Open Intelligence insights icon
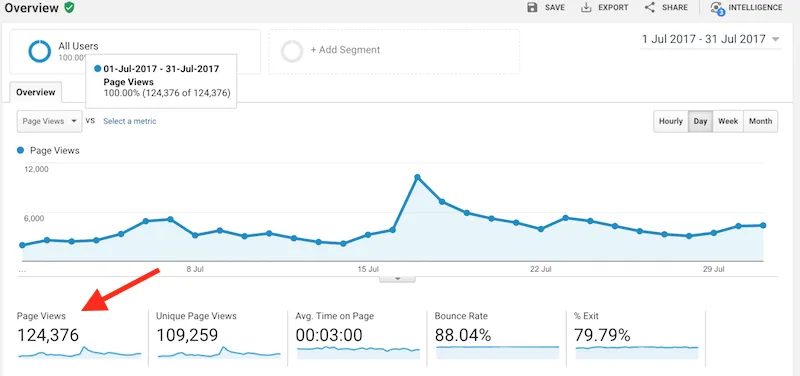800x376 pixels. (x=717, y=8)
